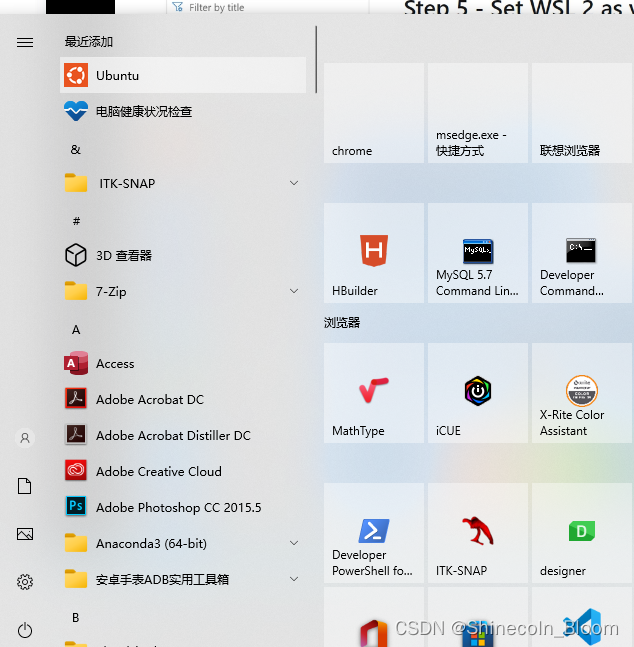Open the Start menu hamburger icon
The image size is (634, 647).
coord(25,42)
